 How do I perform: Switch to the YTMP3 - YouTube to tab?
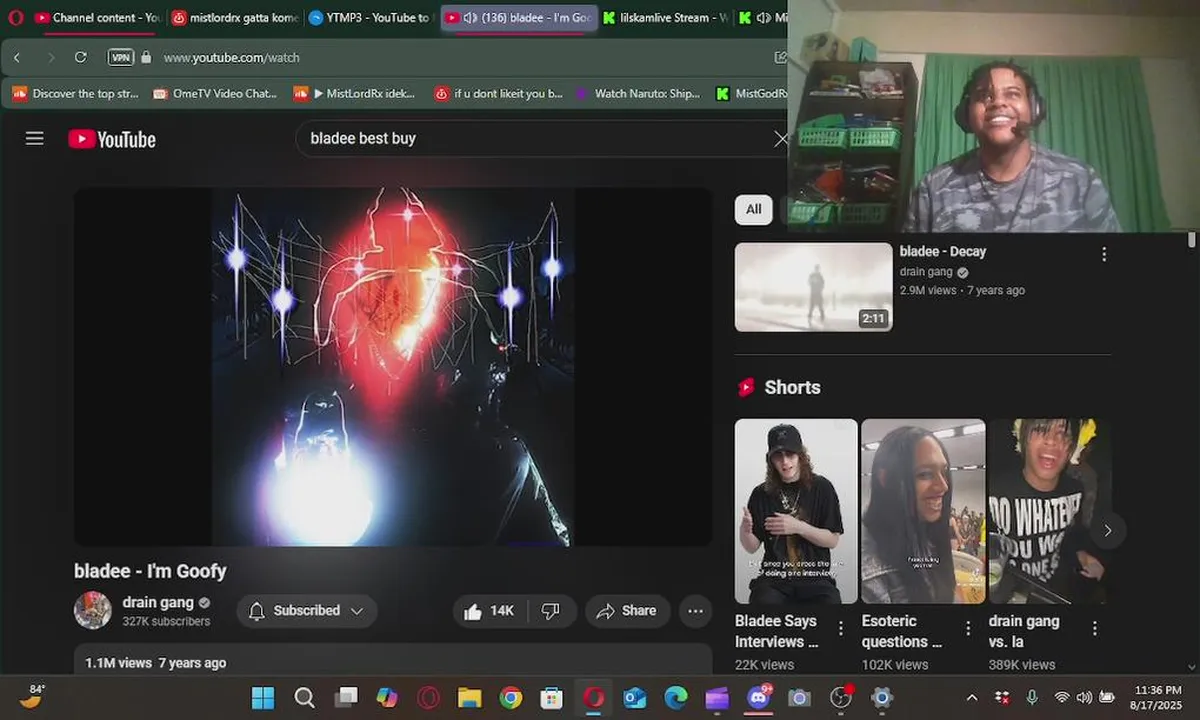(x=369, y=18)
